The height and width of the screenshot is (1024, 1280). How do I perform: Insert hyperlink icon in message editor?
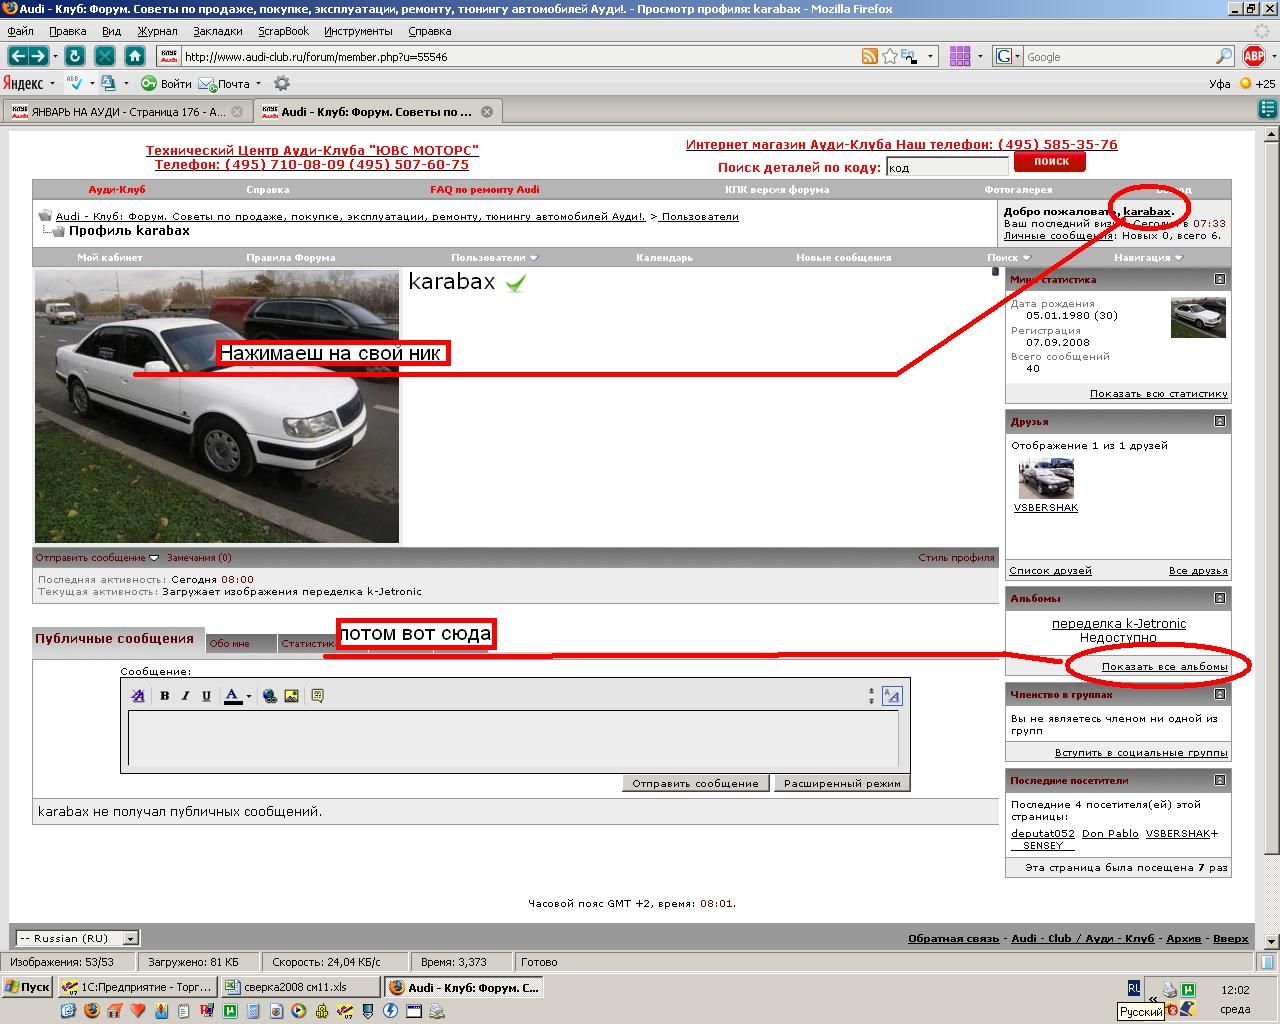click(x=269, y=696)
